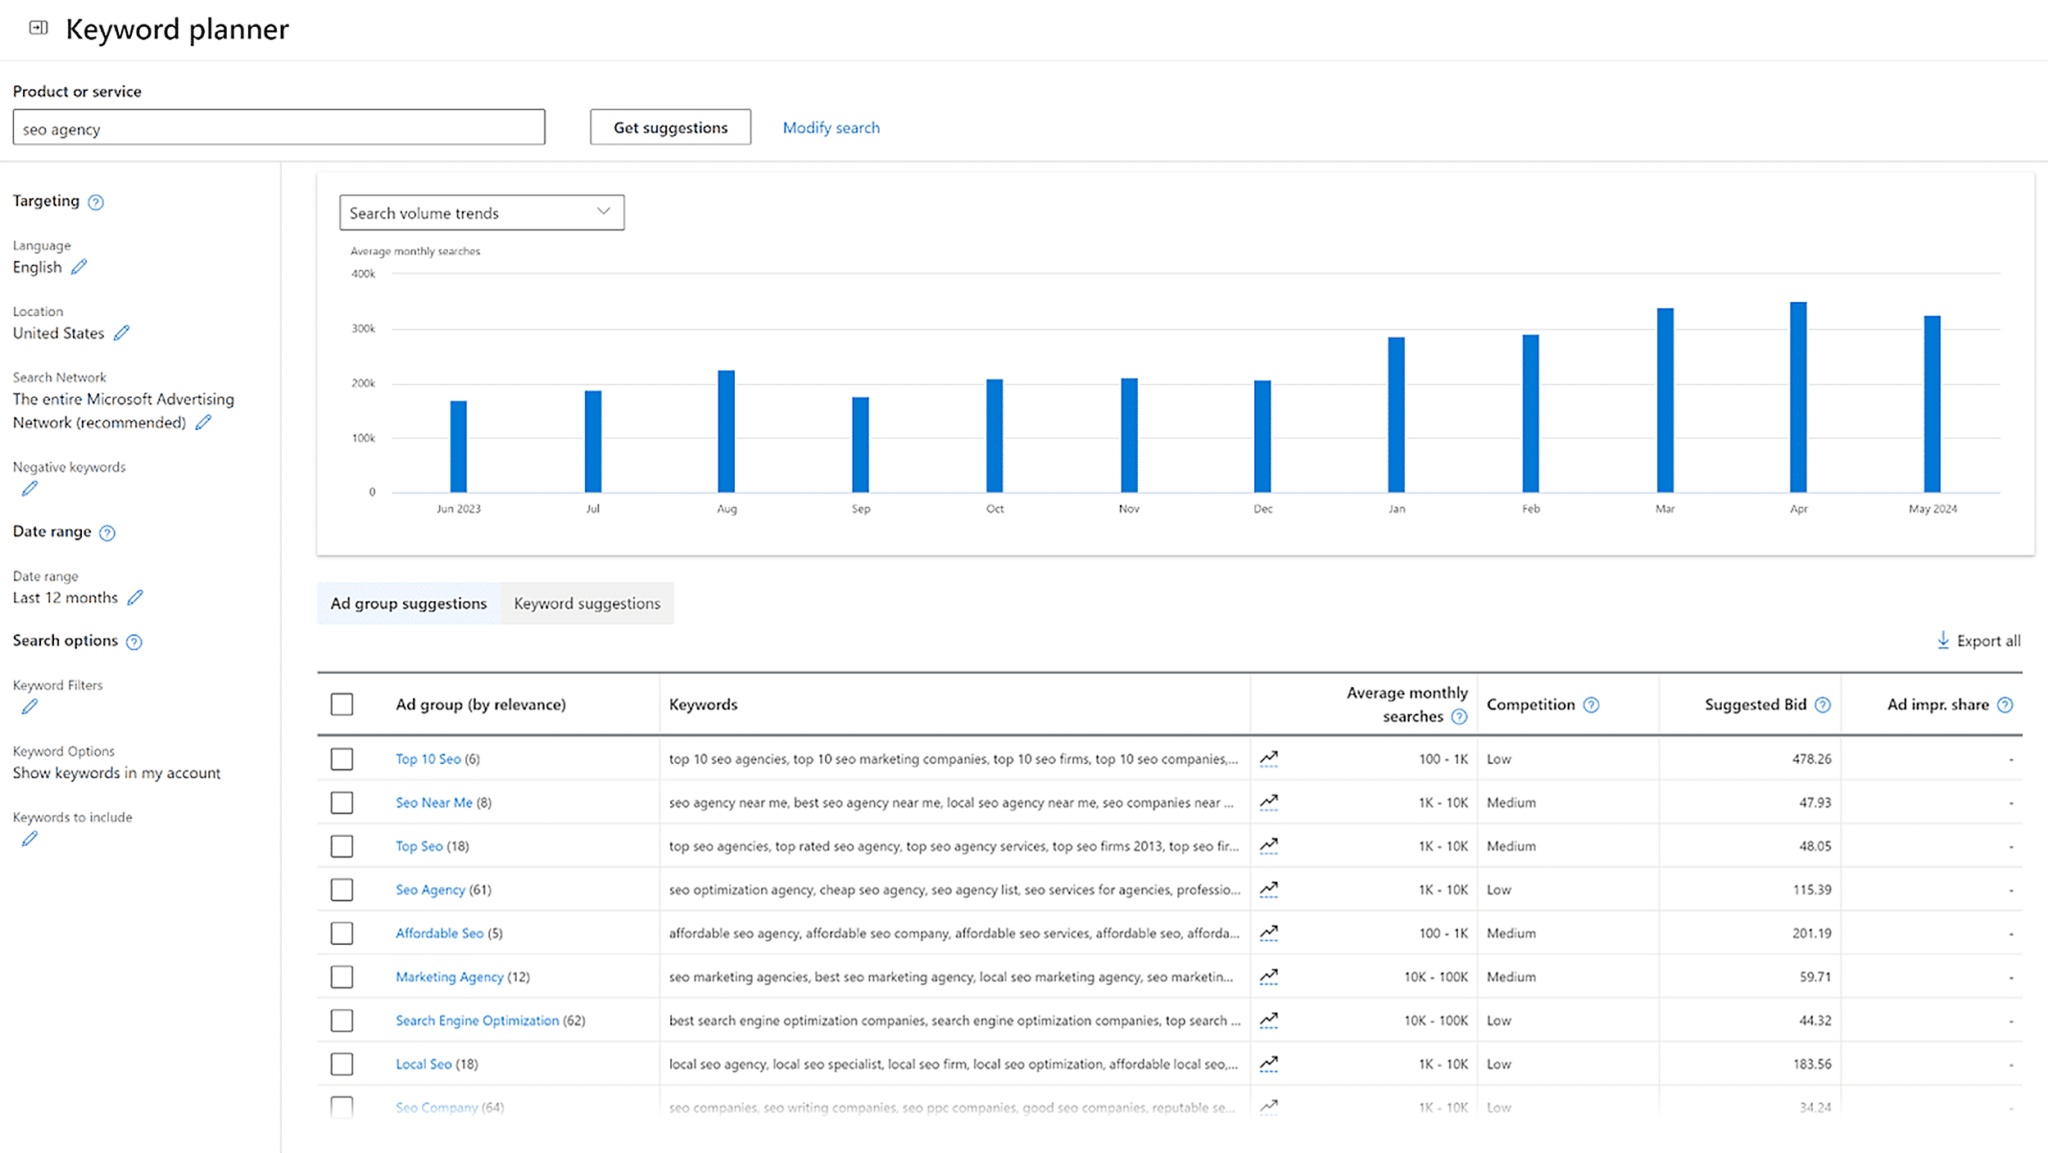Click the 478.26 suggested bid value
The image size is (2048, 1153).
coord(1811,759)
